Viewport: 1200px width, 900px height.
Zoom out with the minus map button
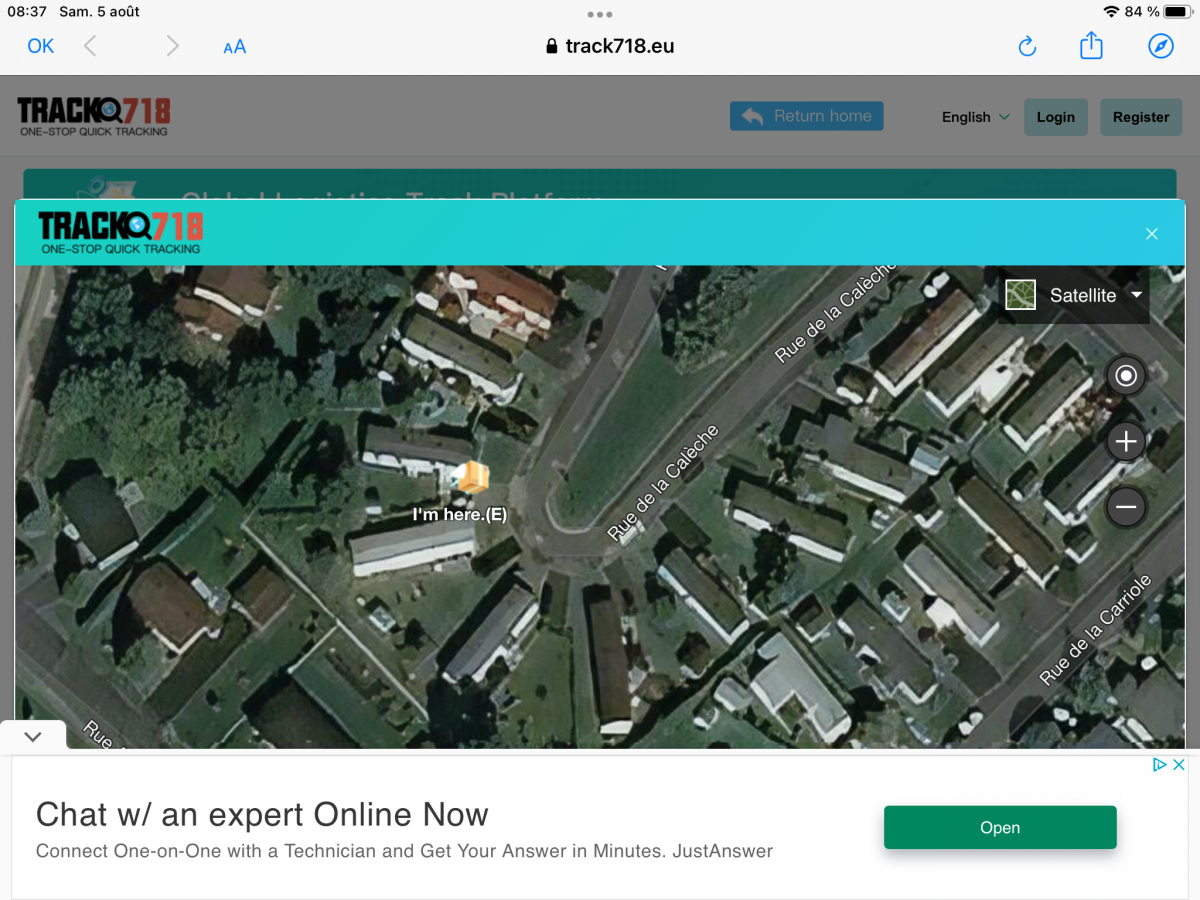[x=1126, y=508]
